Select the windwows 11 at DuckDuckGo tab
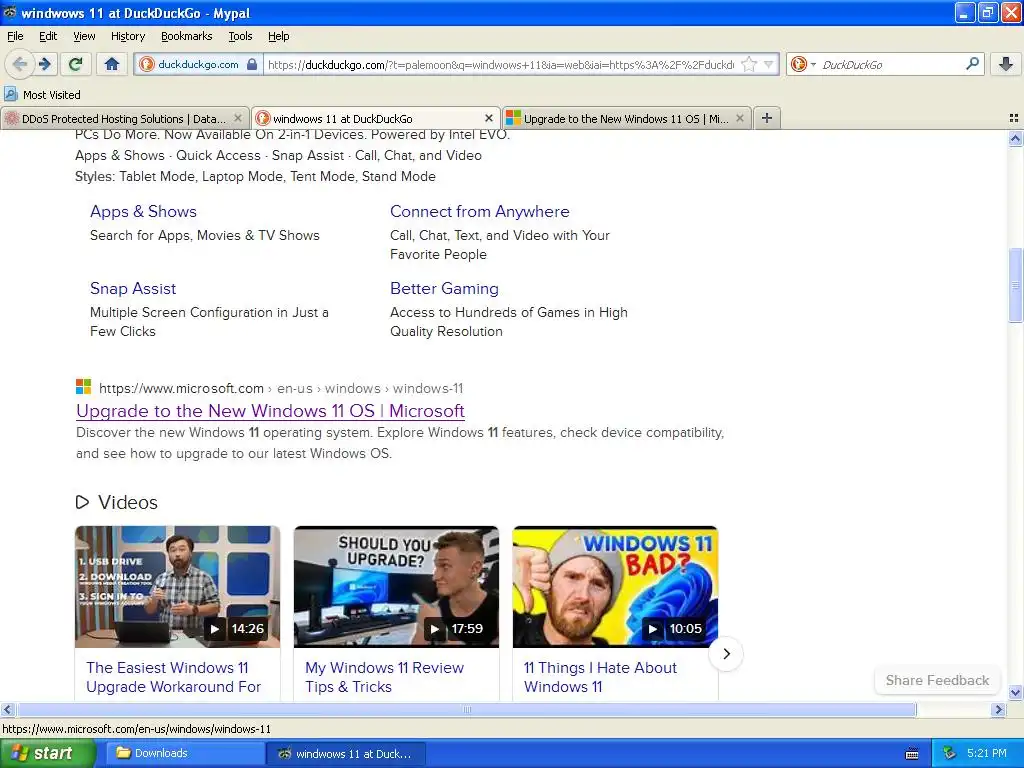The height and width of the screenshot is (768, 1024). point(376,118)
